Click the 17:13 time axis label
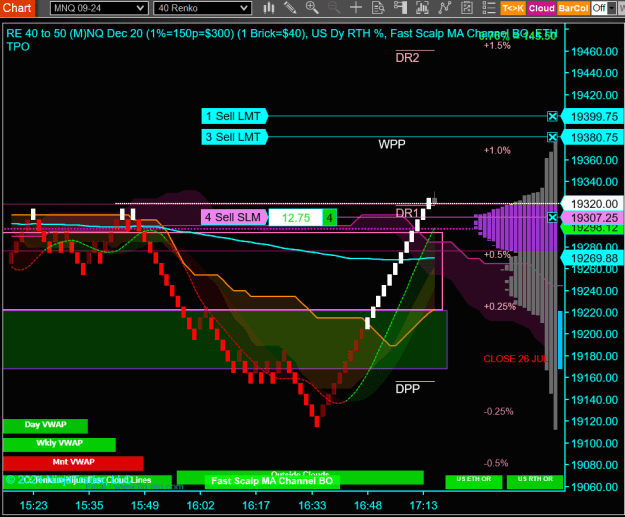 423,506
